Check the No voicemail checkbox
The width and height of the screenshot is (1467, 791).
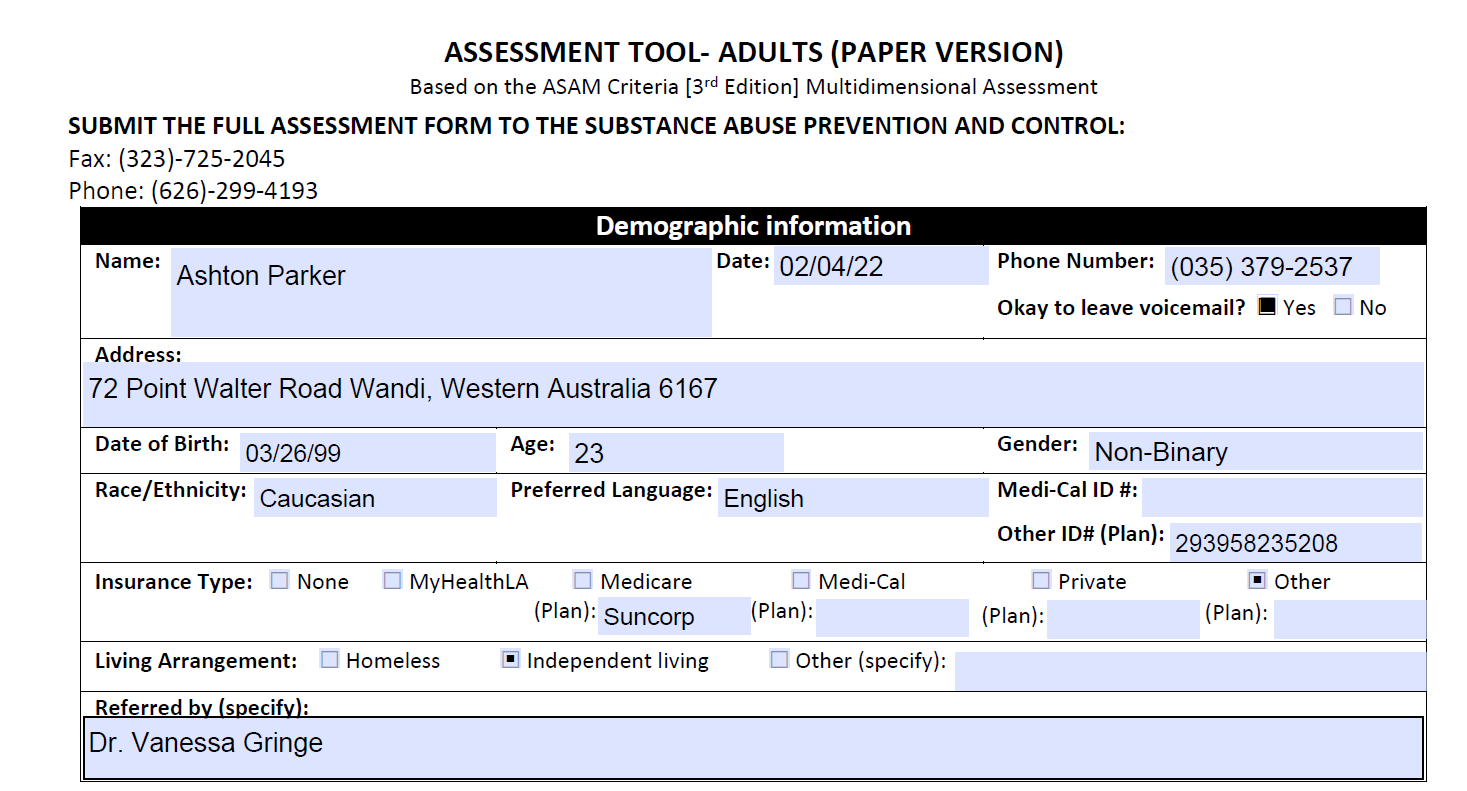coord(1343,307)
